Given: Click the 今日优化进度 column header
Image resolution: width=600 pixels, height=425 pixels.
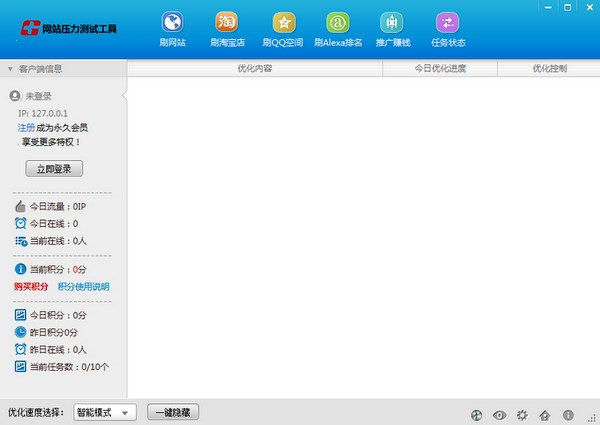Looking at the screenshot, I should point(440,69).
